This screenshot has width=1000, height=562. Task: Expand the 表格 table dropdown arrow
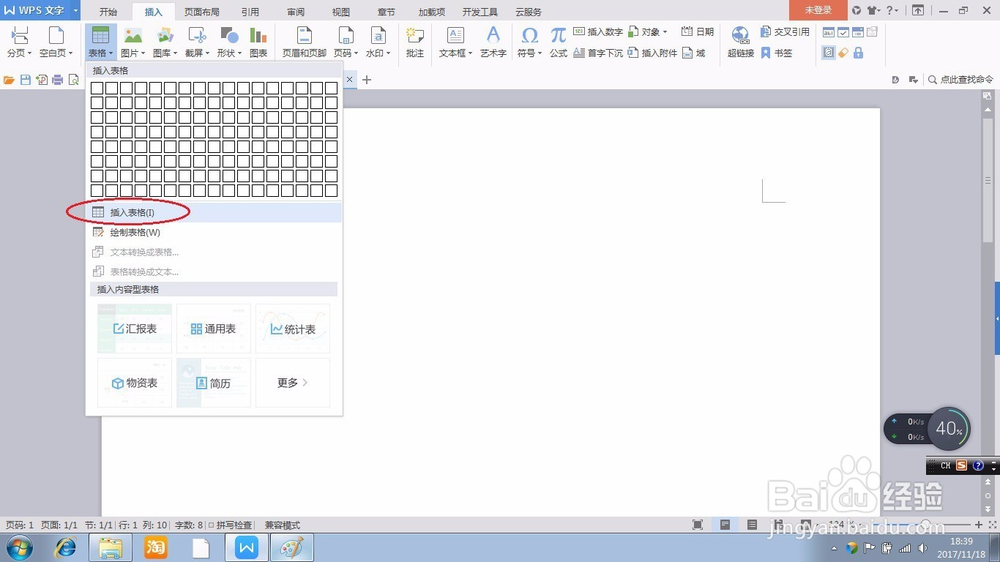tap(111, 53)
